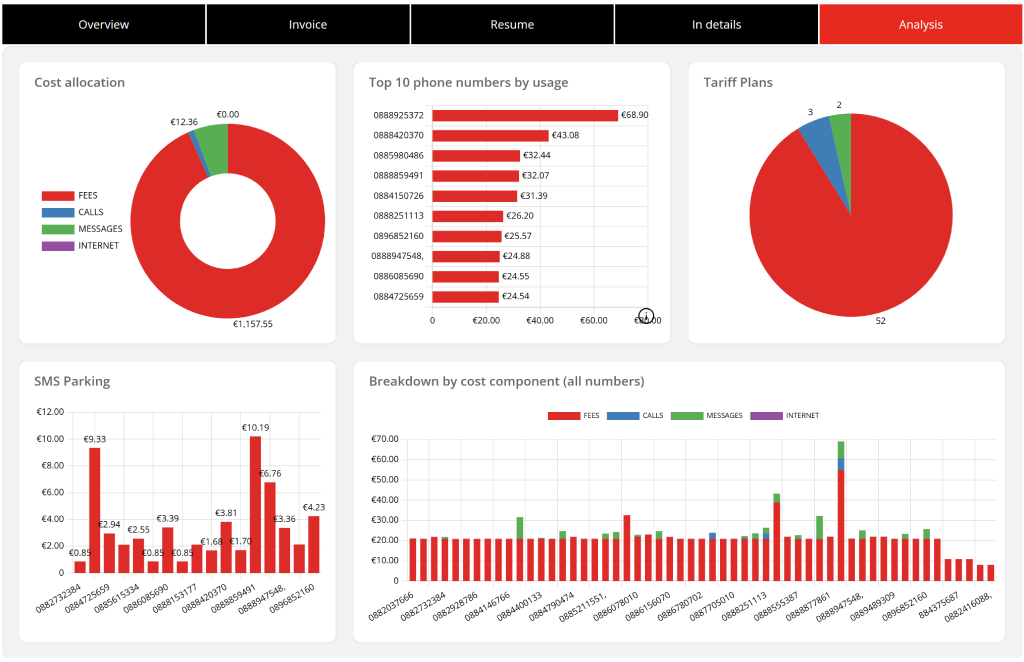This screenshot has height=662, width=1024.
Task: Click the green slice labeled 2 in Tariff Plans
Action: click(x=842, y=131)
